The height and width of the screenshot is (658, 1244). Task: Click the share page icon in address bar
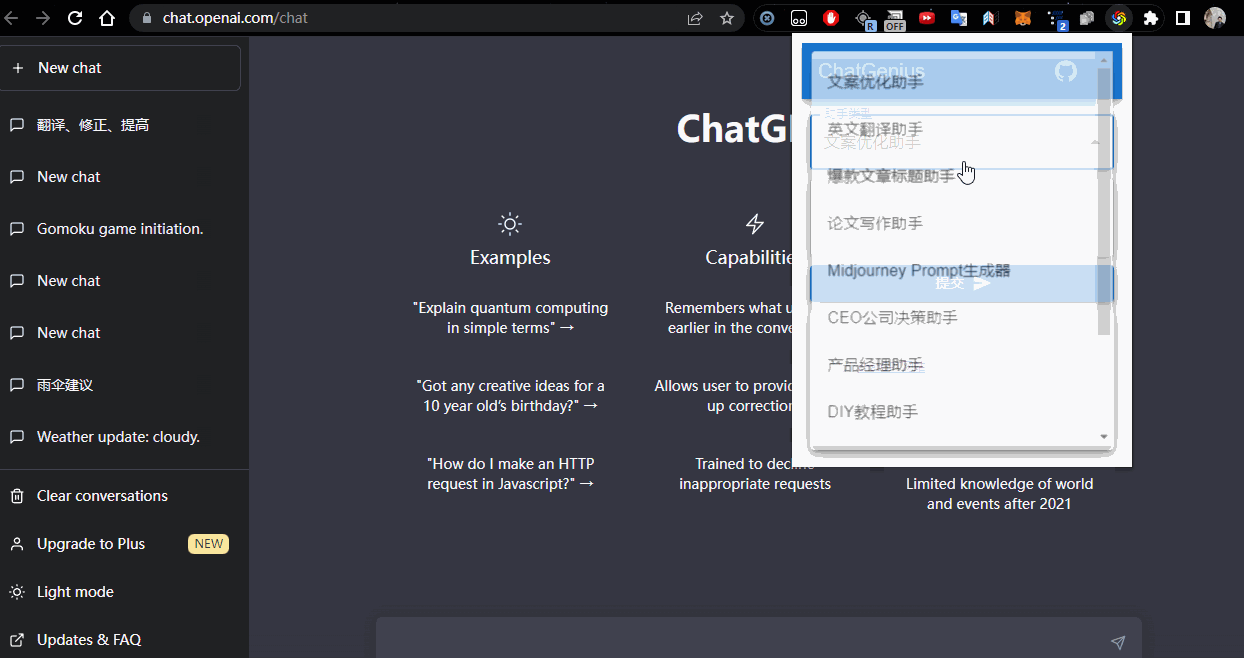pos(695,18)
